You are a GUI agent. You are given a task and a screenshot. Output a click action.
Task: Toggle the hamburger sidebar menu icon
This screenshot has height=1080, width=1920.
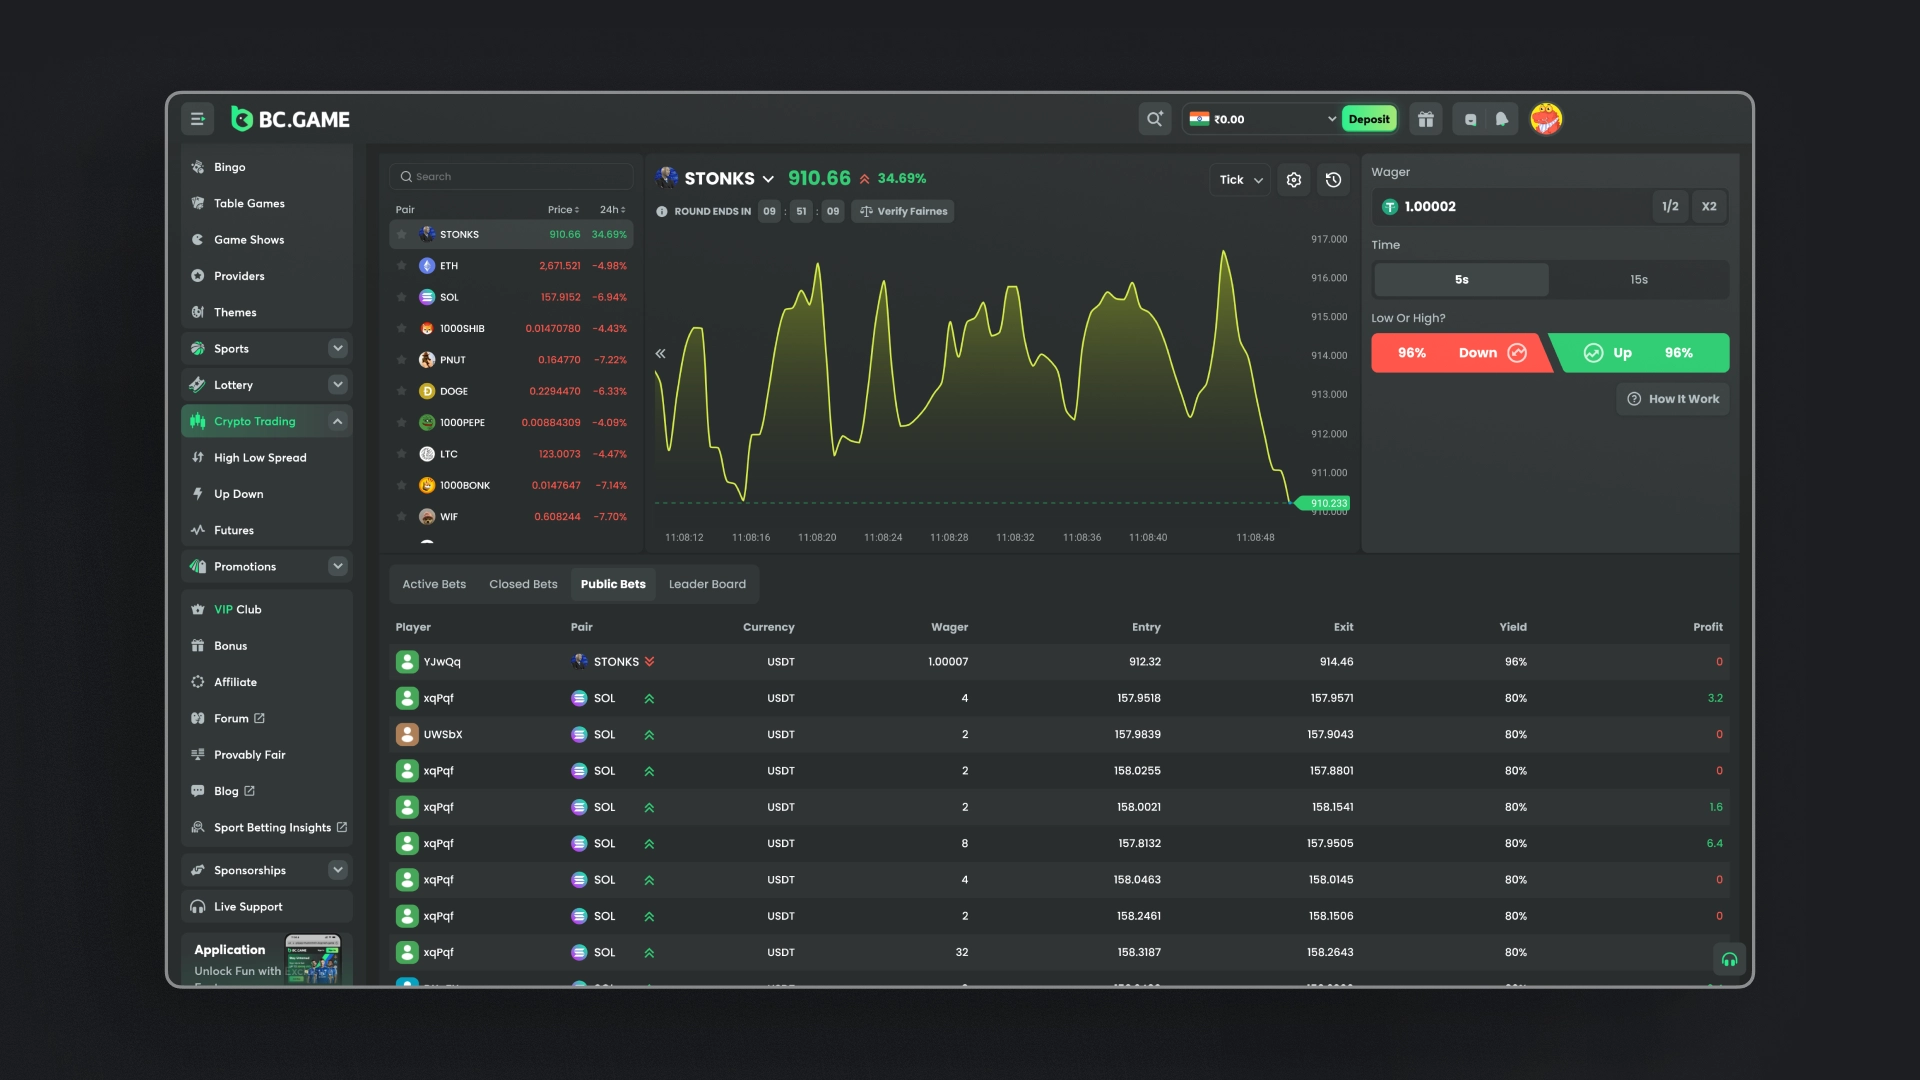tap(197, 118)
